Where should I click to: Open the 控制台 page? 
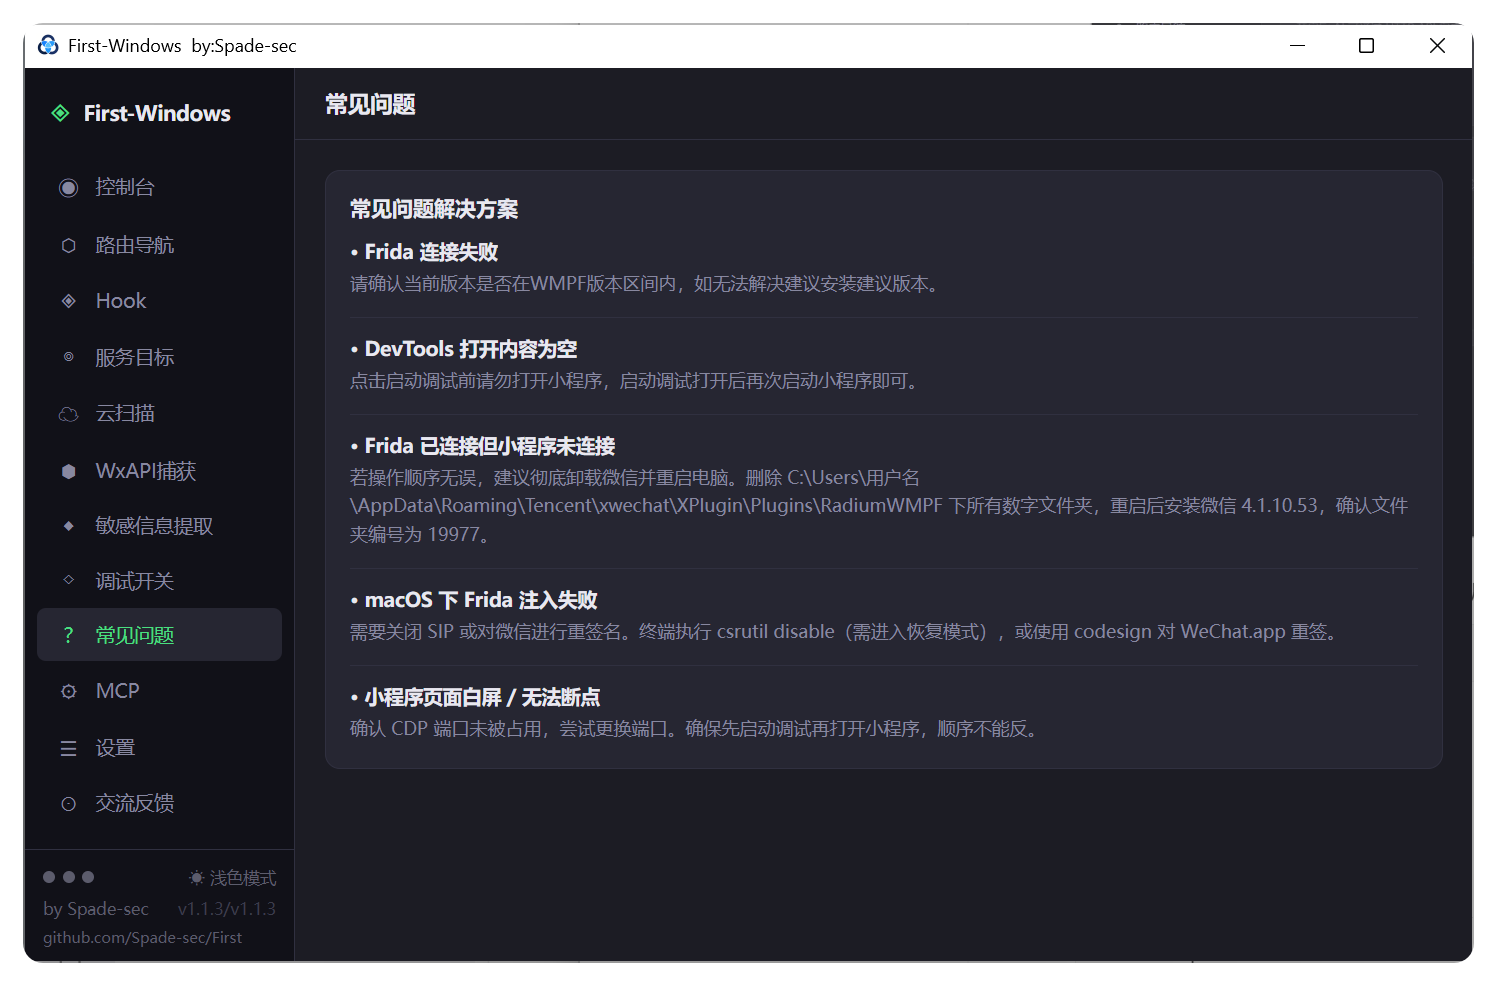tap(159, 187)
